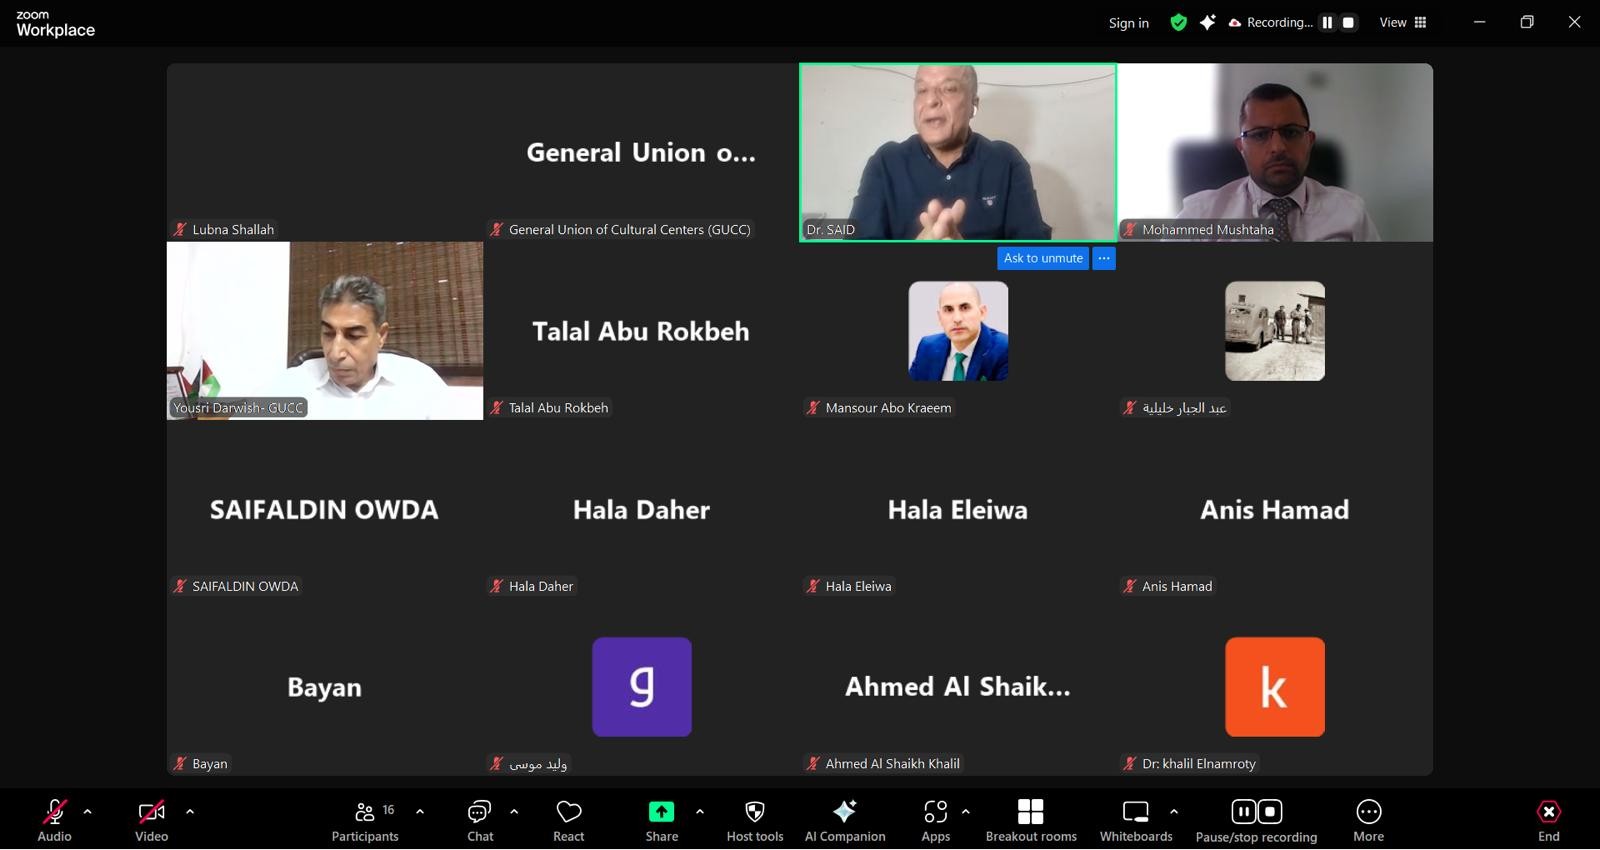Click the React heart icon
Screen dimensions: 1600x850
[569, 811]
